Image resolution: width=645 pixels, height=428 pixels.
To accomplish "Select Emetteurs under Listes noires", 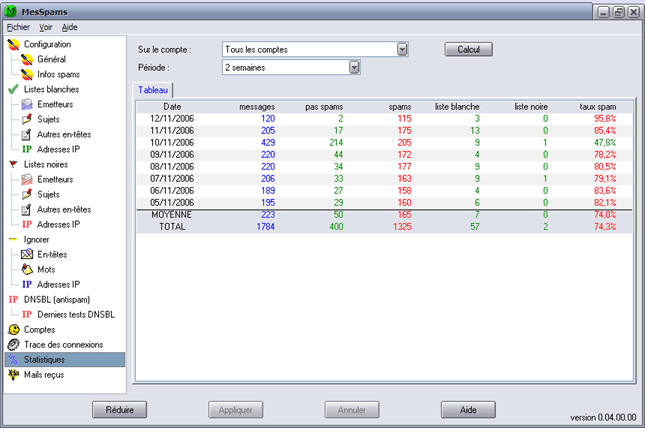I will click(55, 179).
